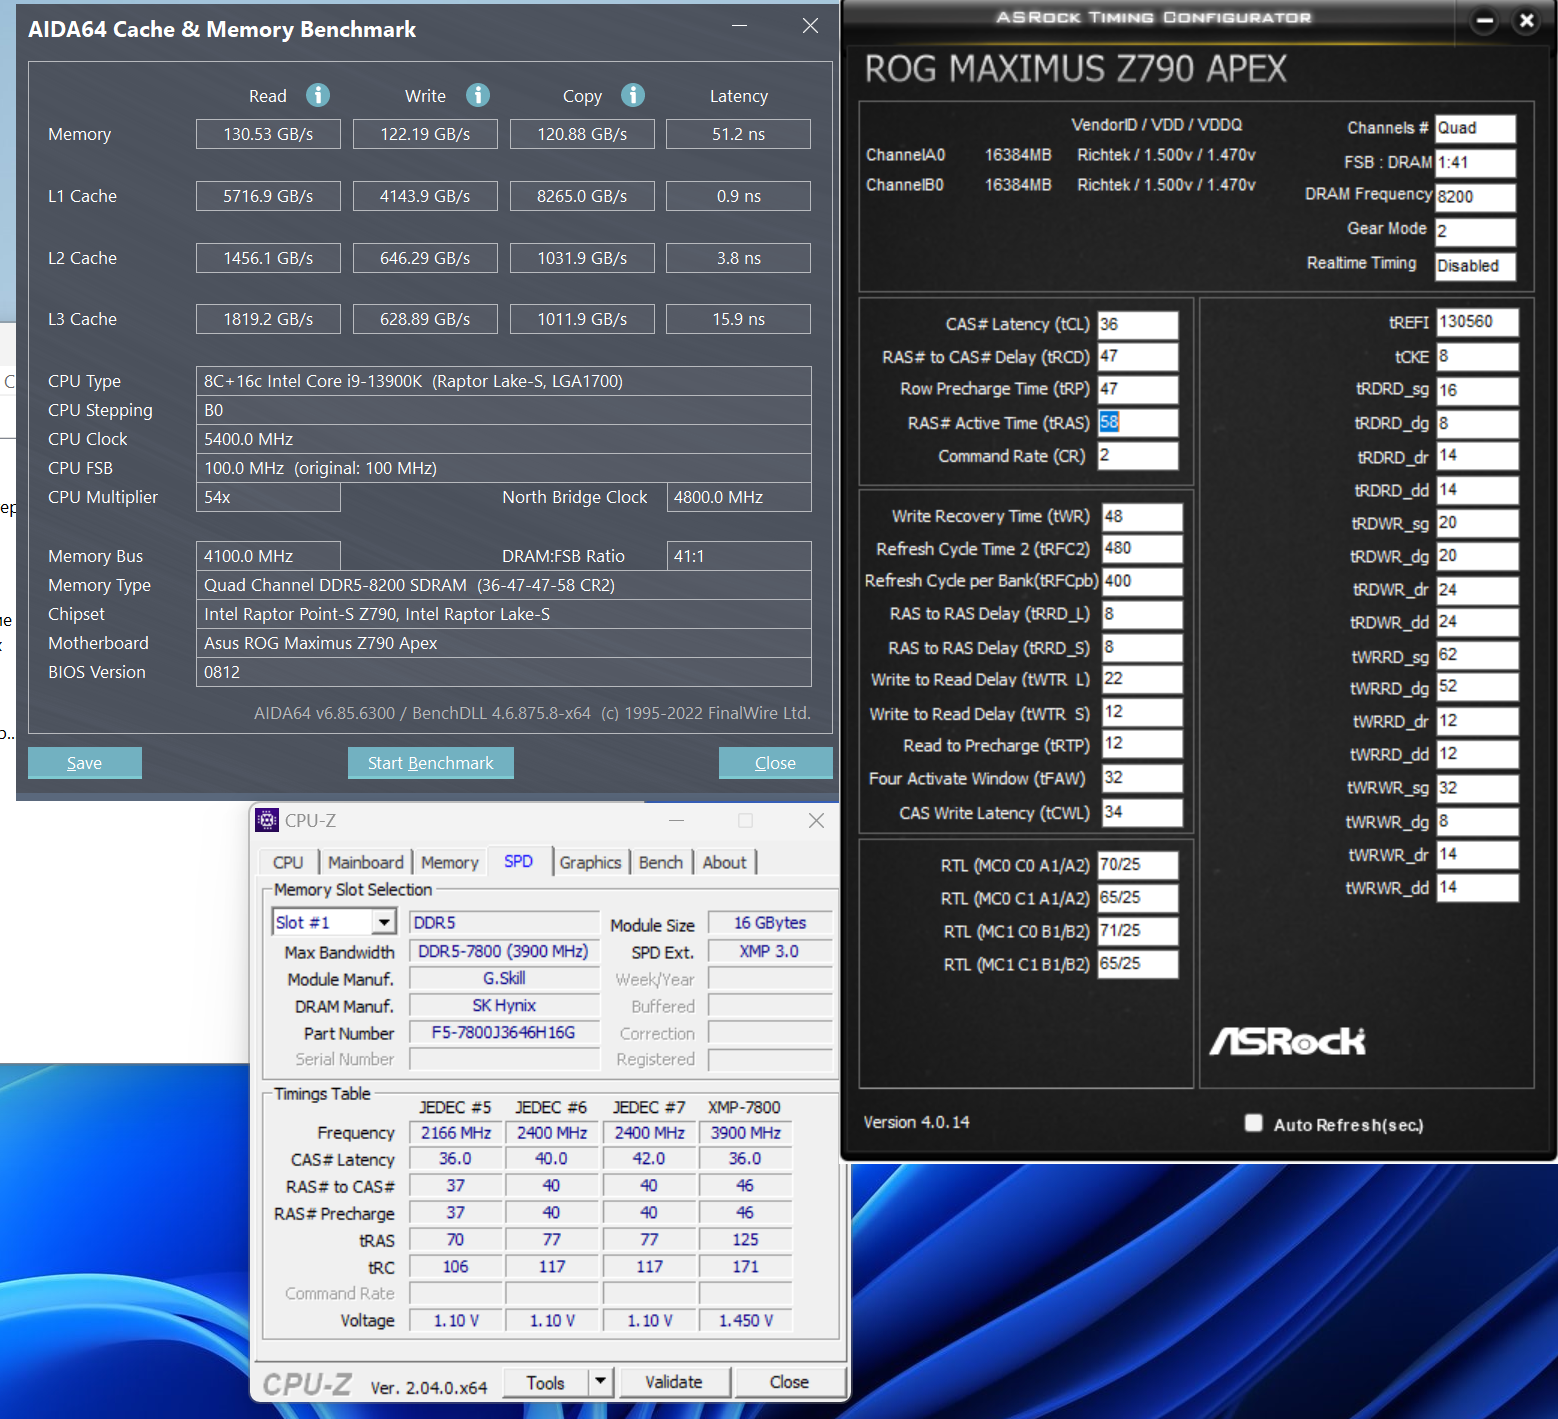Click the tWRRD_sg field showing 62

[1478, 655]
